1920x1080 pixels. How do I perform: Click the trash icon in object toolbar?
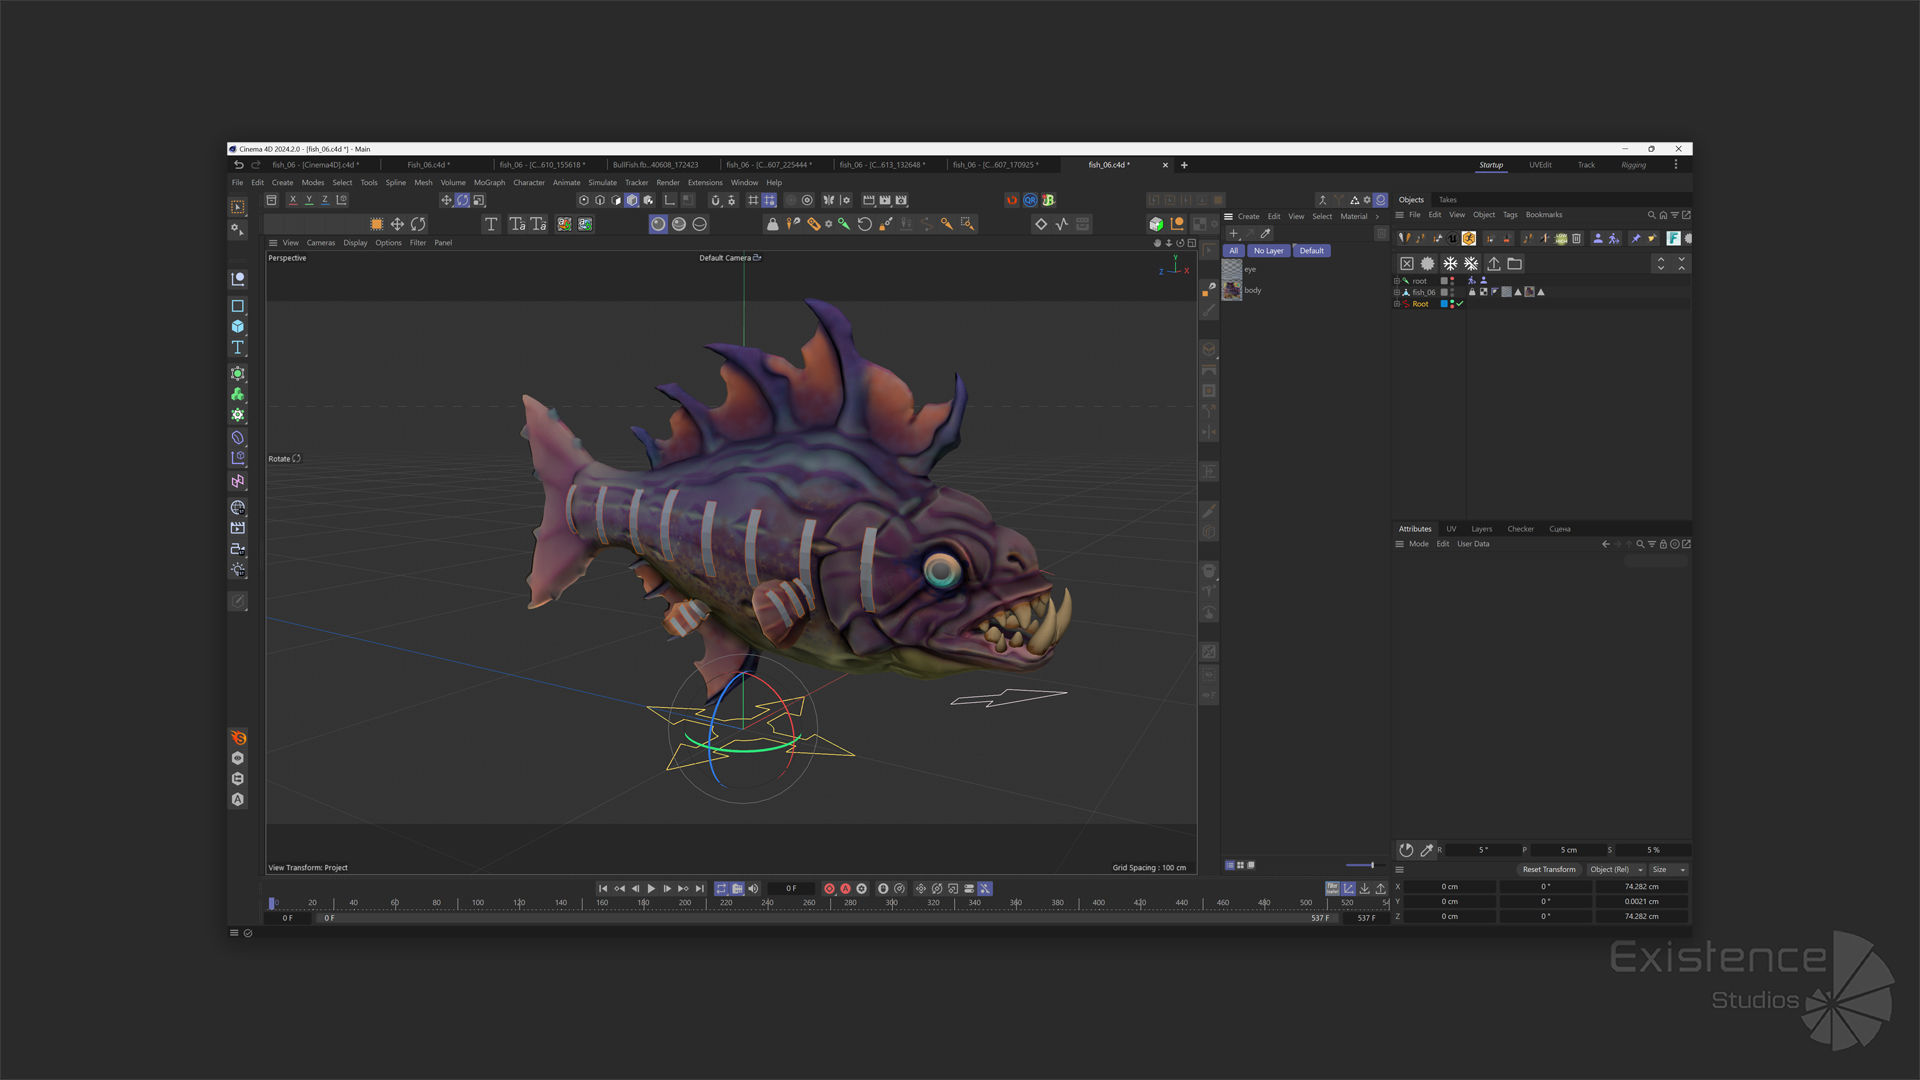[x=1576, y=238]
